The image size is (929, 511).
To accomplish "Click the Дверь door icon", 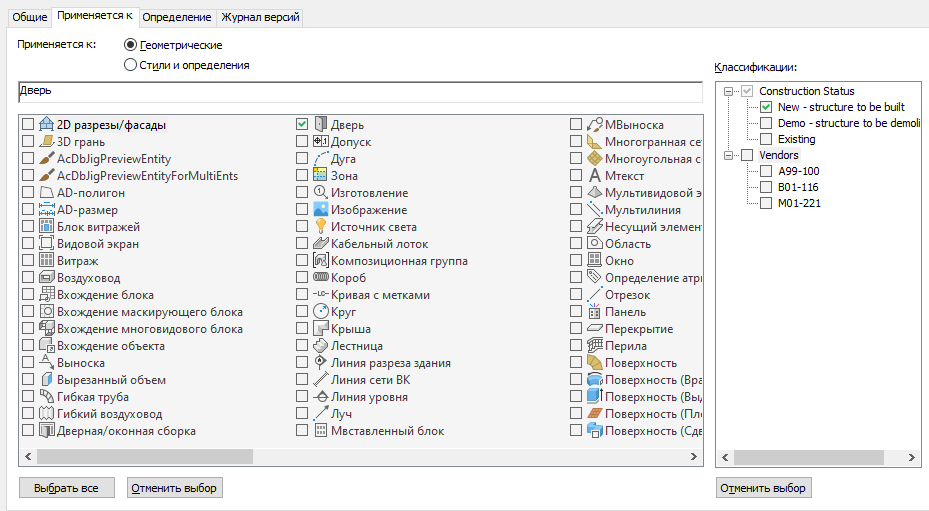I will click(321, 125).
